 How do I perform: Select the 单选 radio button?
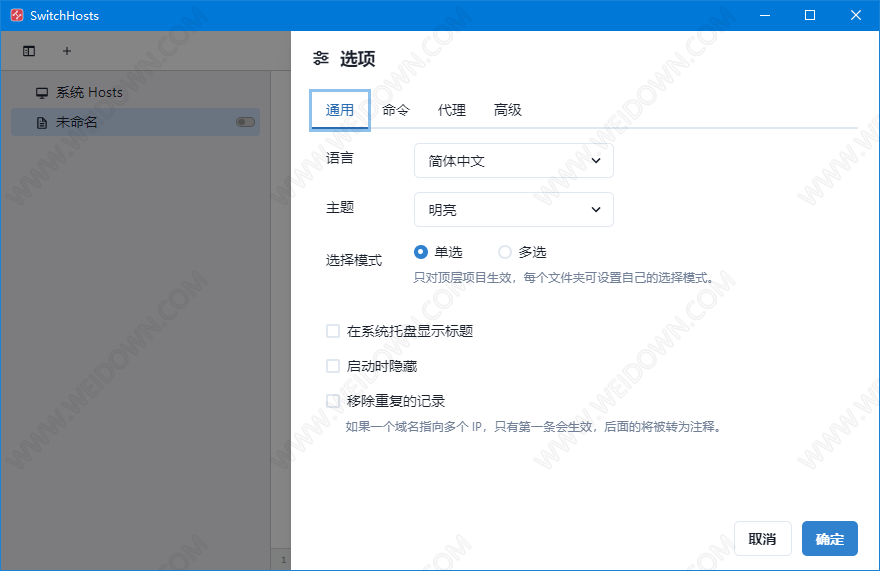[421, 252]
